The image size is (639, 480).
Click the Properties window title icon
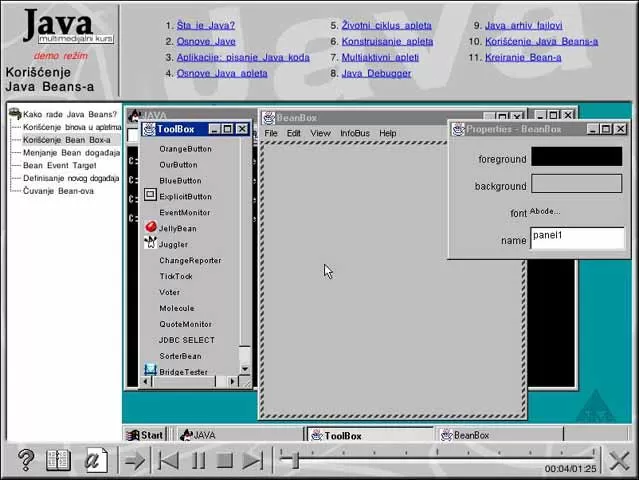click(x=459, y=129)
